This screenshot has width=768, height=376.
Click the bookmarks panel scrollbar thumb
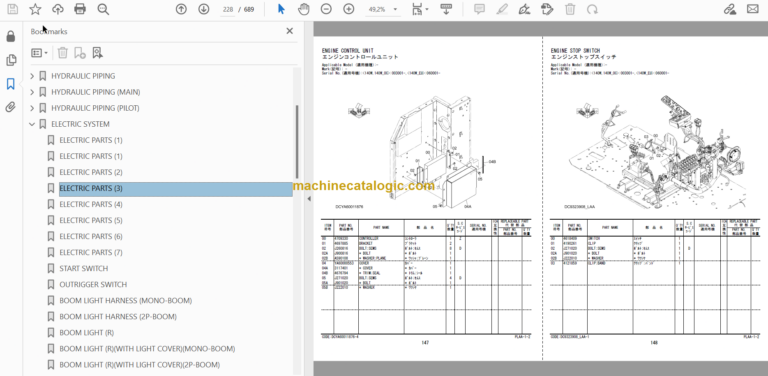click(x=296, y=141)
